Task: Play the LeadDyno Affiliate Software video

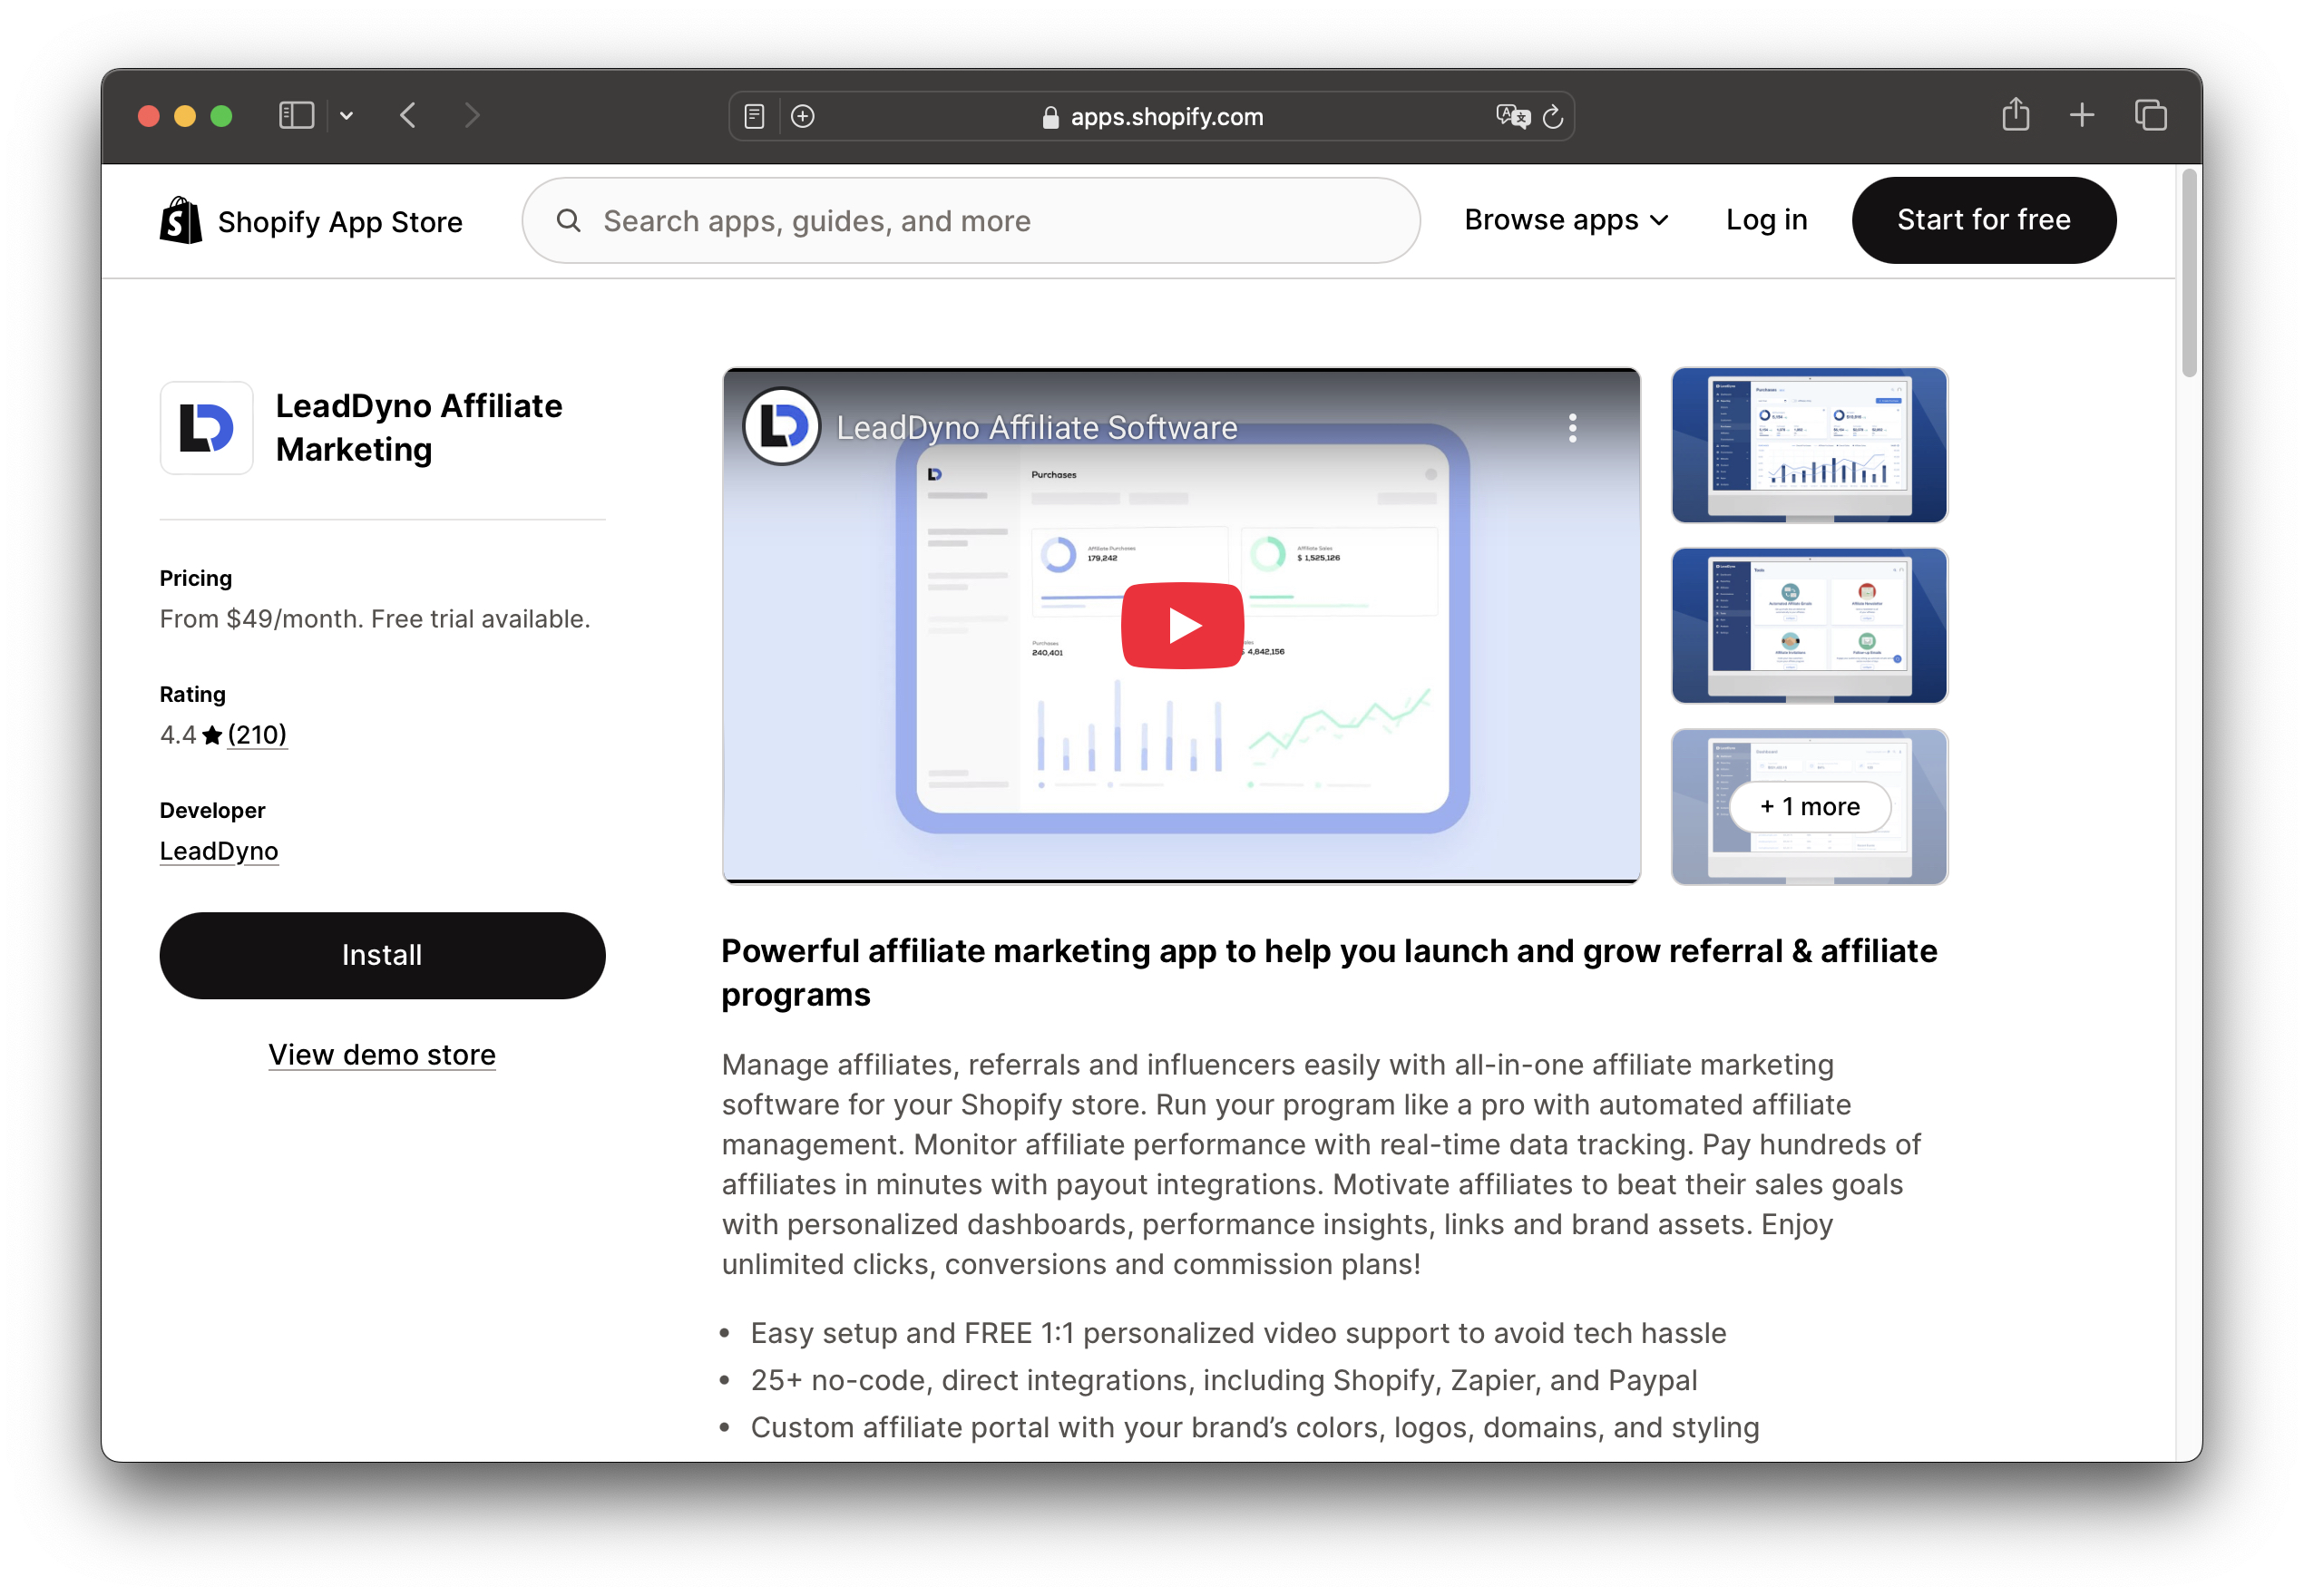Action: pos(1181,626)
